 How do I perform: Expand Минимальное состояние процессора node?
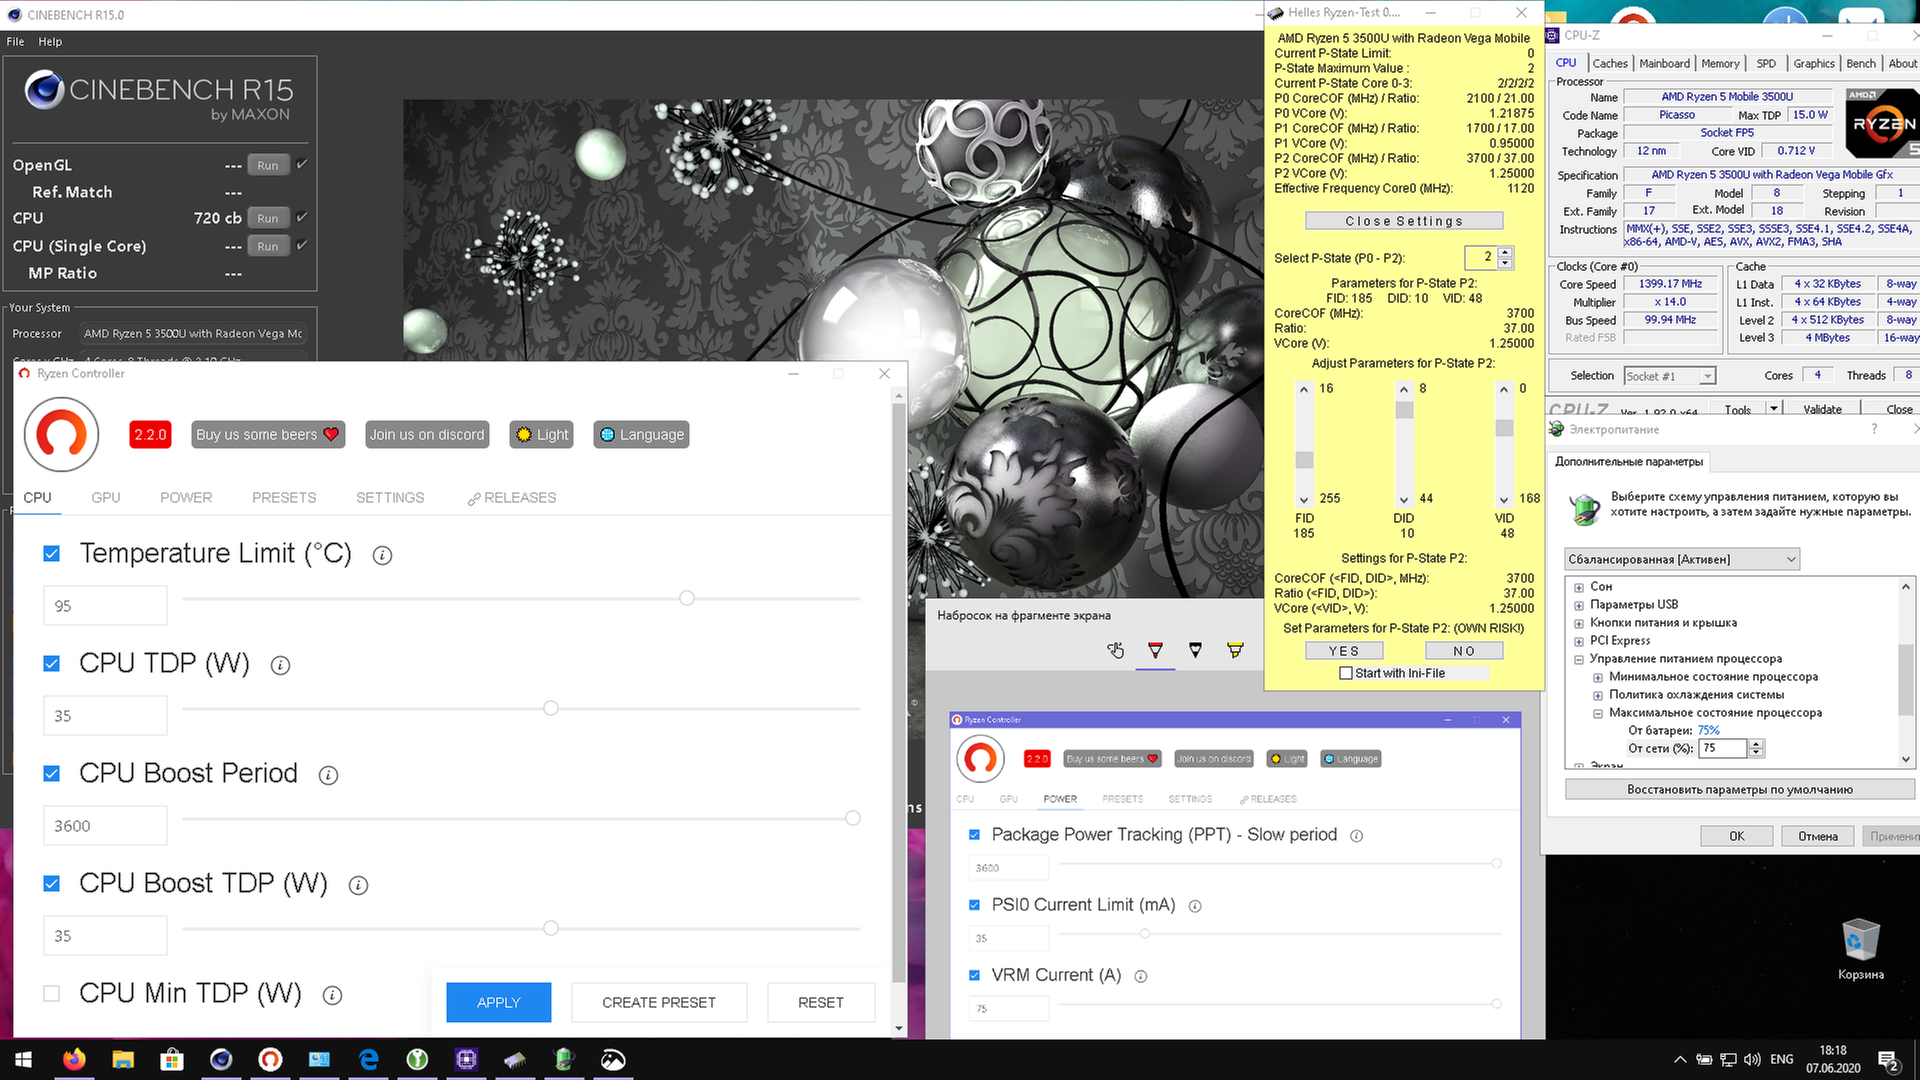click(1598, 678)
